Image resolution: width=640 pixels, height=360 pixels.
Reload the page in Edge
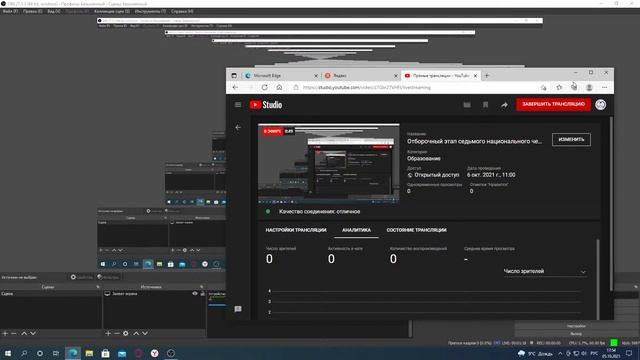pyautogui.click(x=264, y=87)
